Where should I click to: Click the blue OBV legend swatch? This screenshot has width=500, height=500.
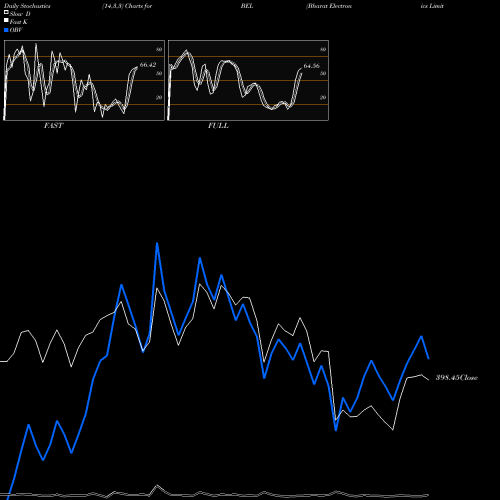tap(6, 30)
